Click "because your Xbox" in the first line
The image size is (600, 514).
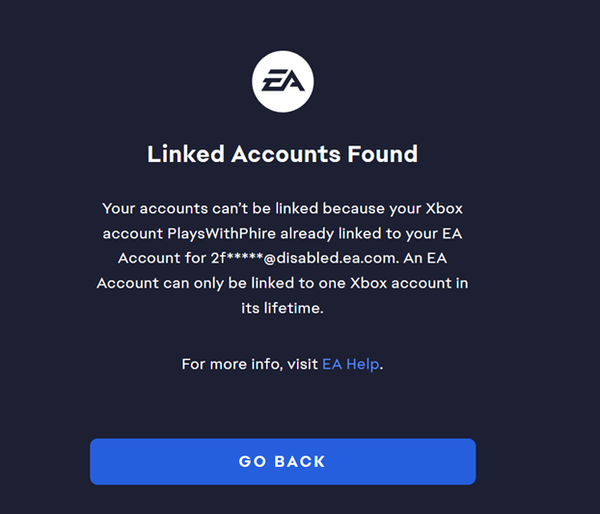(x=400, y=208)
